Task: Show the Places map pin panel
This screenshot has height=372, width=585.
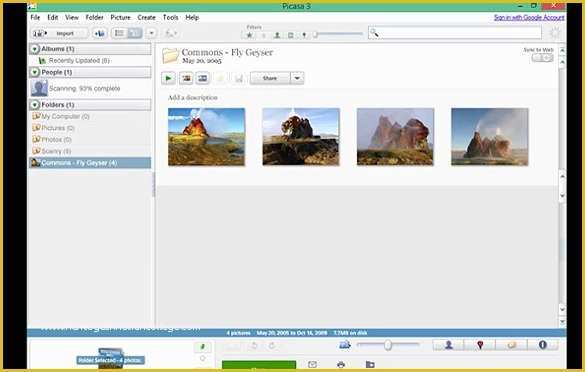Action: coord(480,345)
